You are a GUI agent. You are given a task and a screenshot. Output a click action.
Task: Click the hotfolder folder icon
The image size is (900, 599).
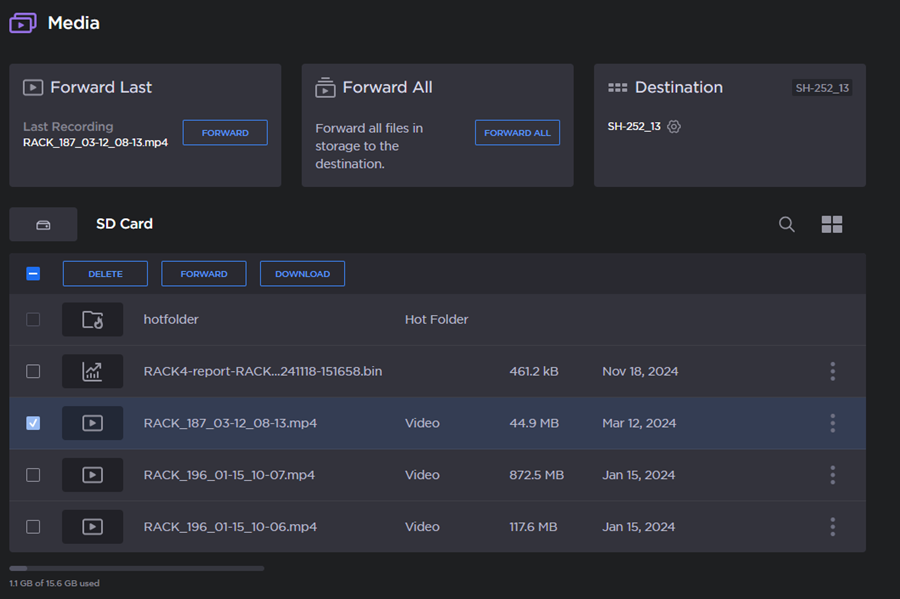coord(92,320)
